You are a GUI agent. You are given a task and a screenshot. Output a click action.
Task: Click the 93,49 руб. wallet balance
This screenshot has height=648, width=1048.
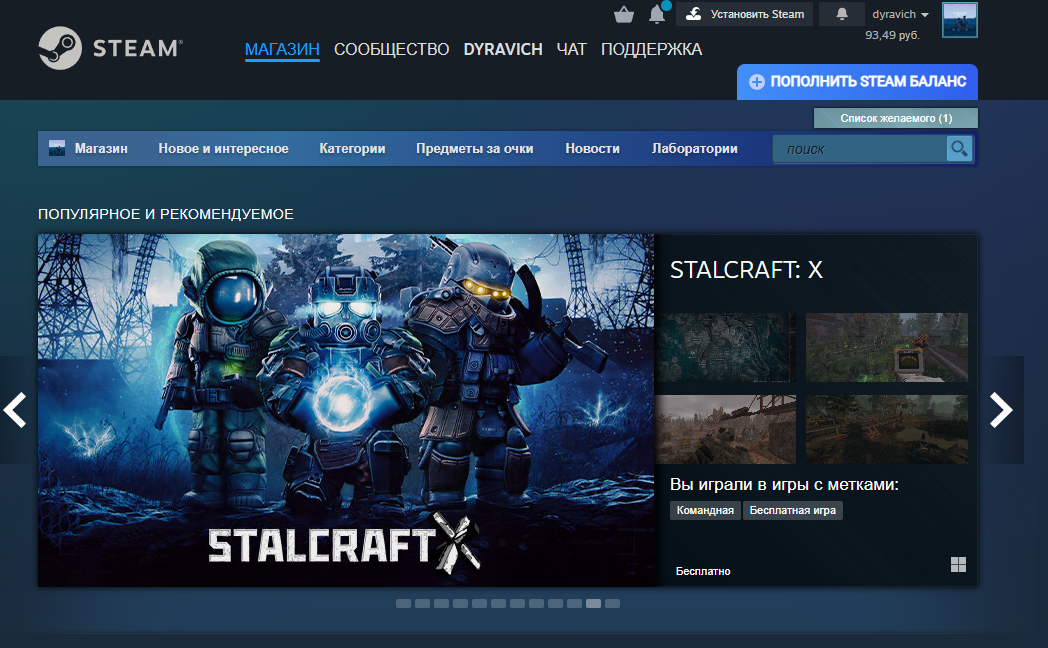[892, 35]
